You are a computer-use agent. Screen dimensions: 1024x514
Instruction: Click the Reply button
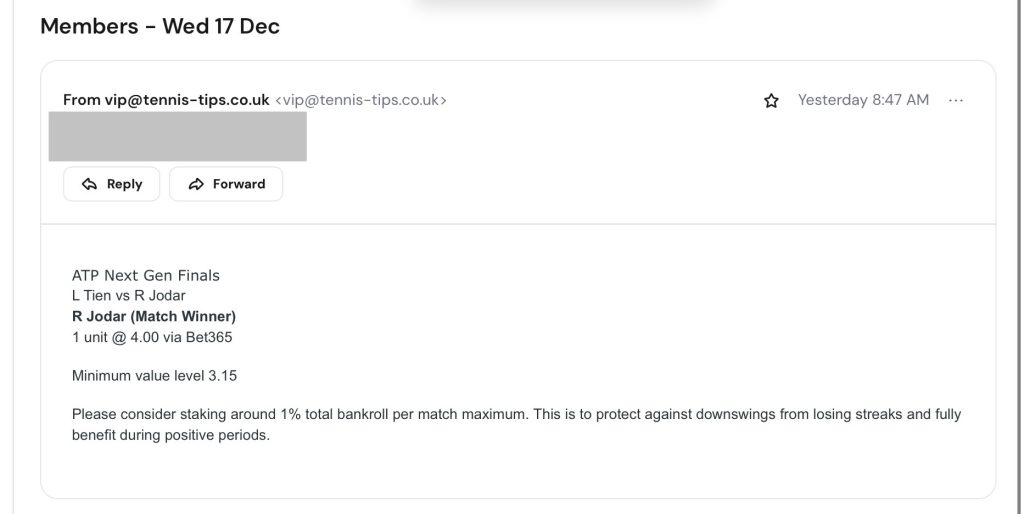(x=111, y=184)
